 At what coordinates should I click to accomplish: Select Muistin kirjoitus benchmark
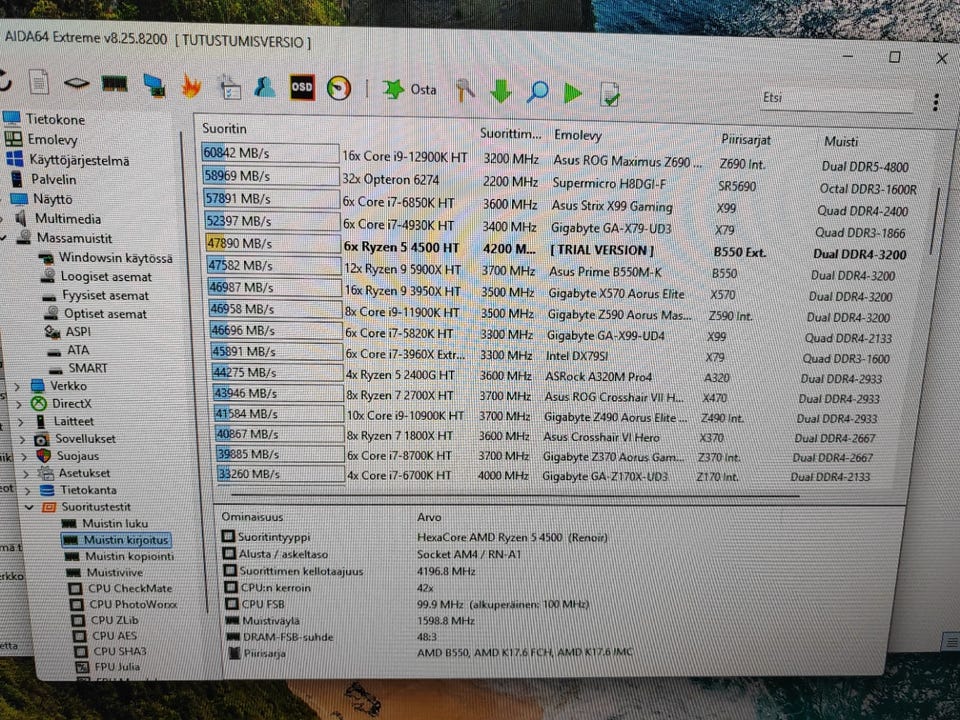point(115,540)
